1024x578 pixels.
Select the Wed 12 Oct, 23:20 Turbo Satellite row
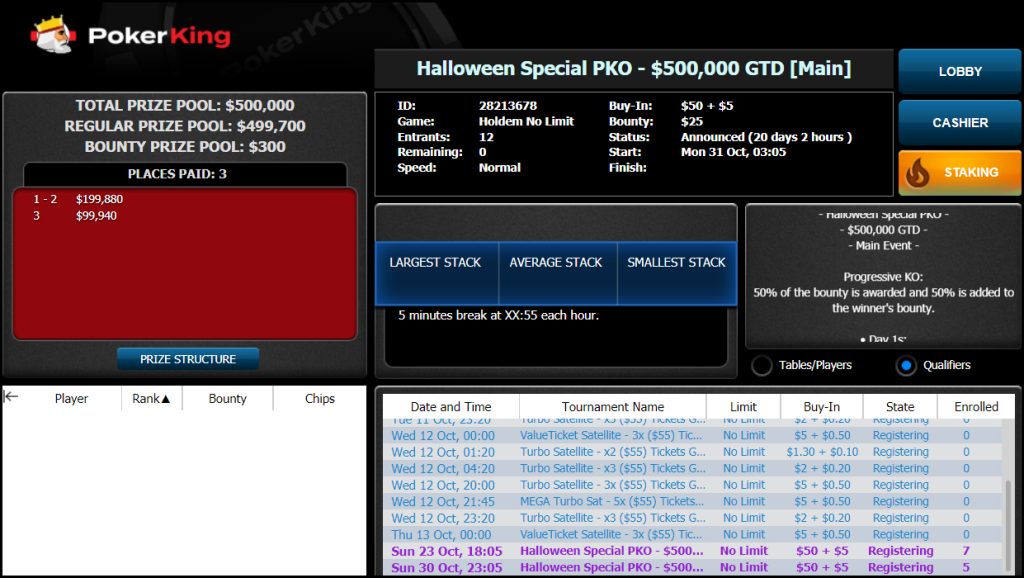tap(692, 518)
